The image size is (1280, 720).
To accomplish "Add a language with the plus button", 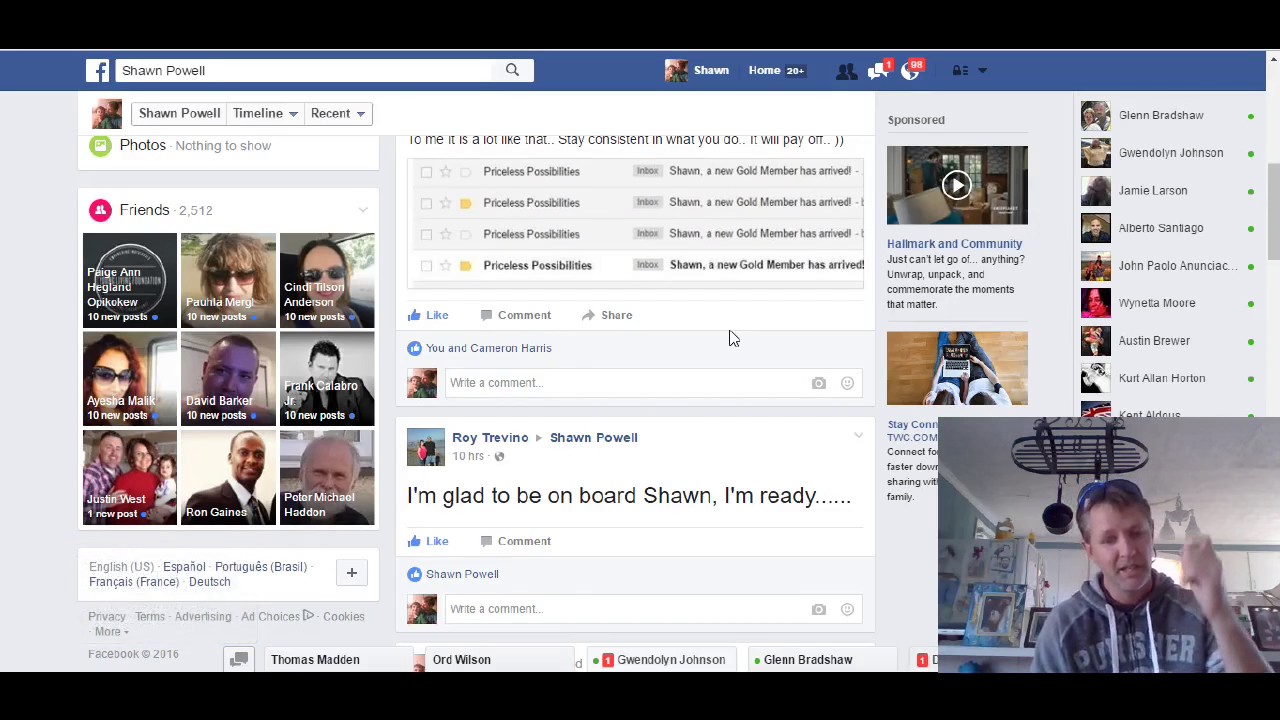I will click(x=351, y=573).
